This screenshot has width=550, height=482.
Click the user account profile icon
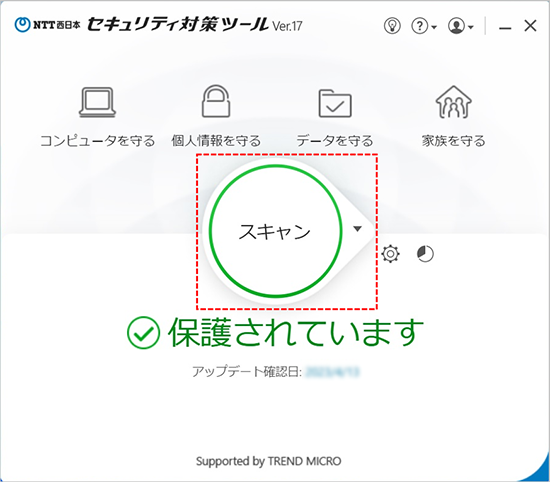tap(456, 26)
